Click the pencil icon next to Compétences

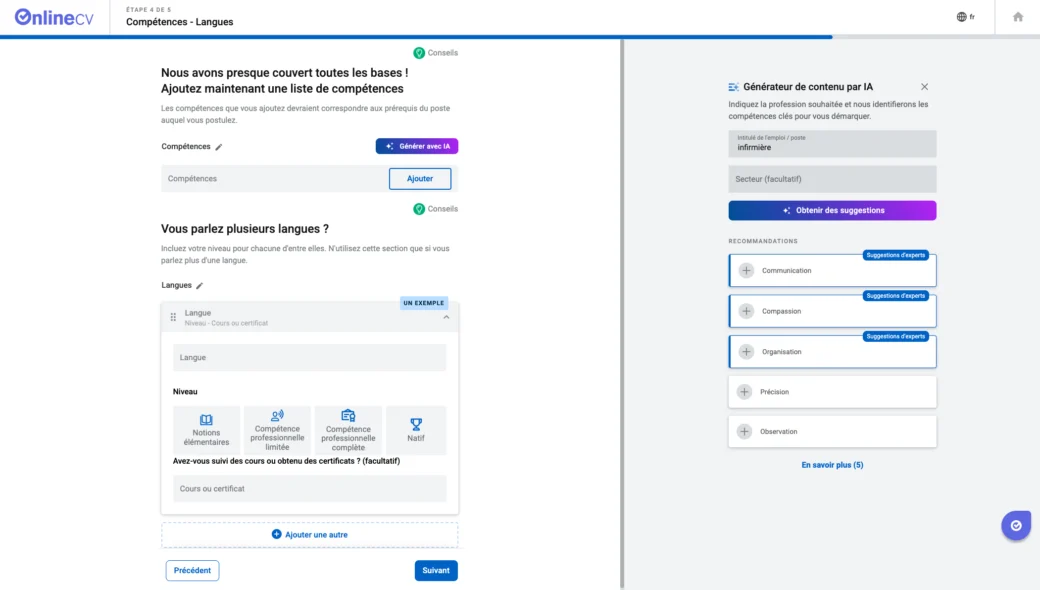click(219, 147)
